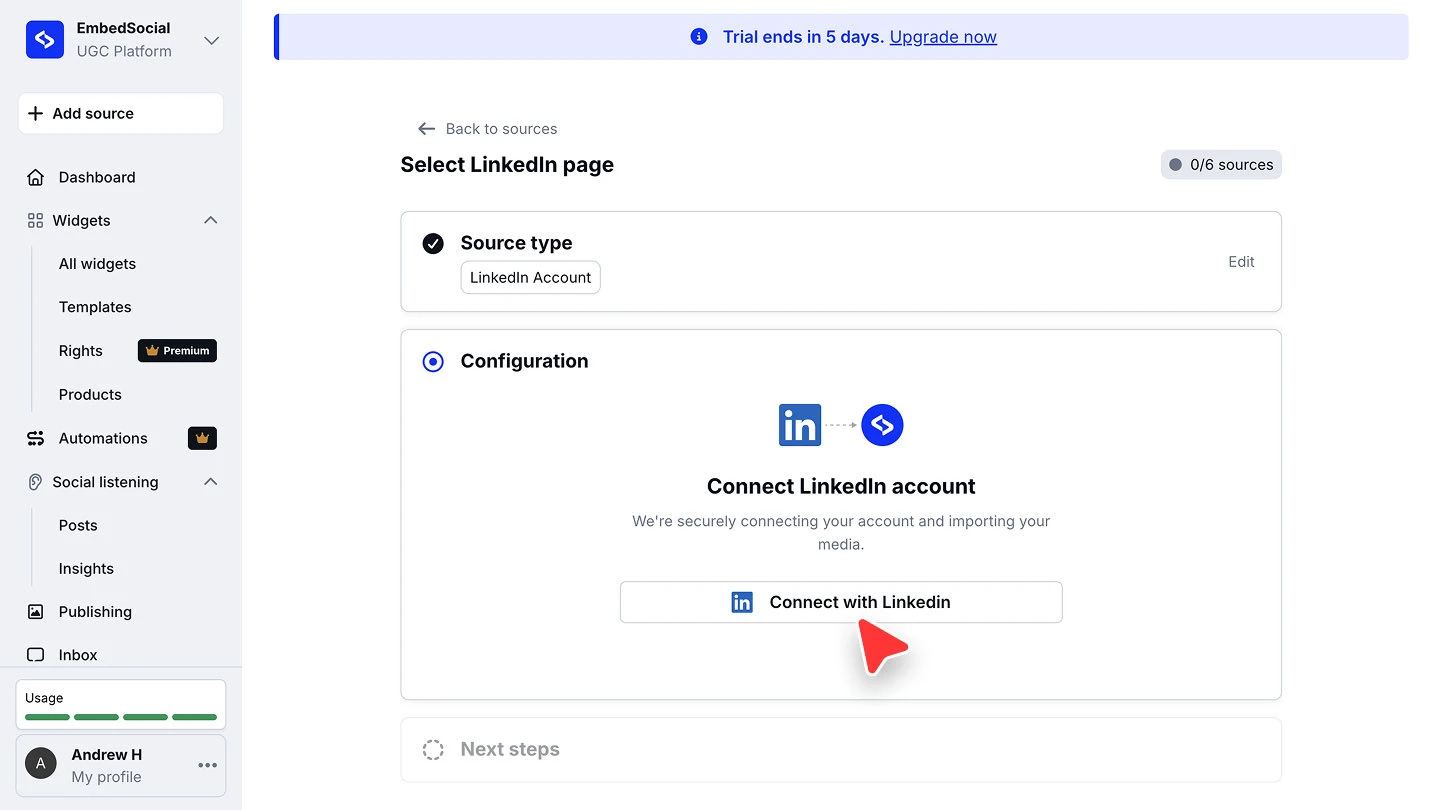Open Dashboard in the sidebar
Viewport: 1440px width, 810px height.
point(97,177)
